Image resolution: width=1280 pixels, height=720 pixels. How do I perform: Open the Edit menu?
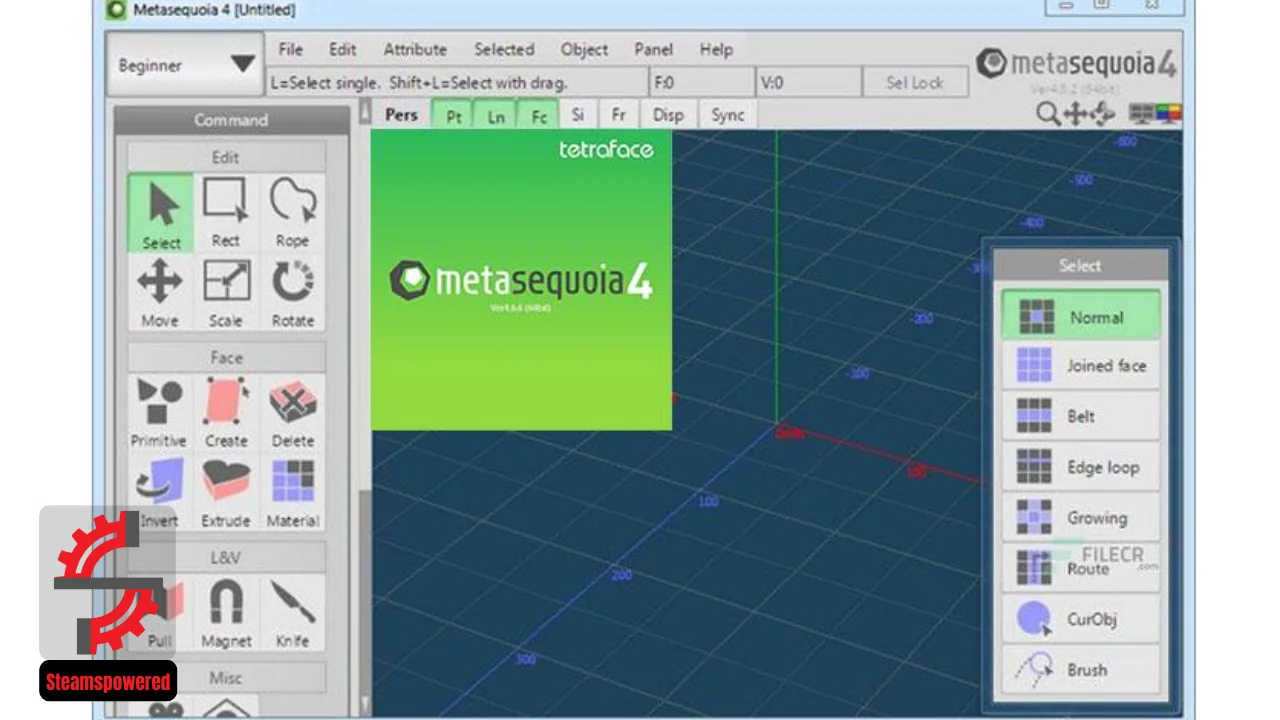pyautogui.click(x=343, y=49)
